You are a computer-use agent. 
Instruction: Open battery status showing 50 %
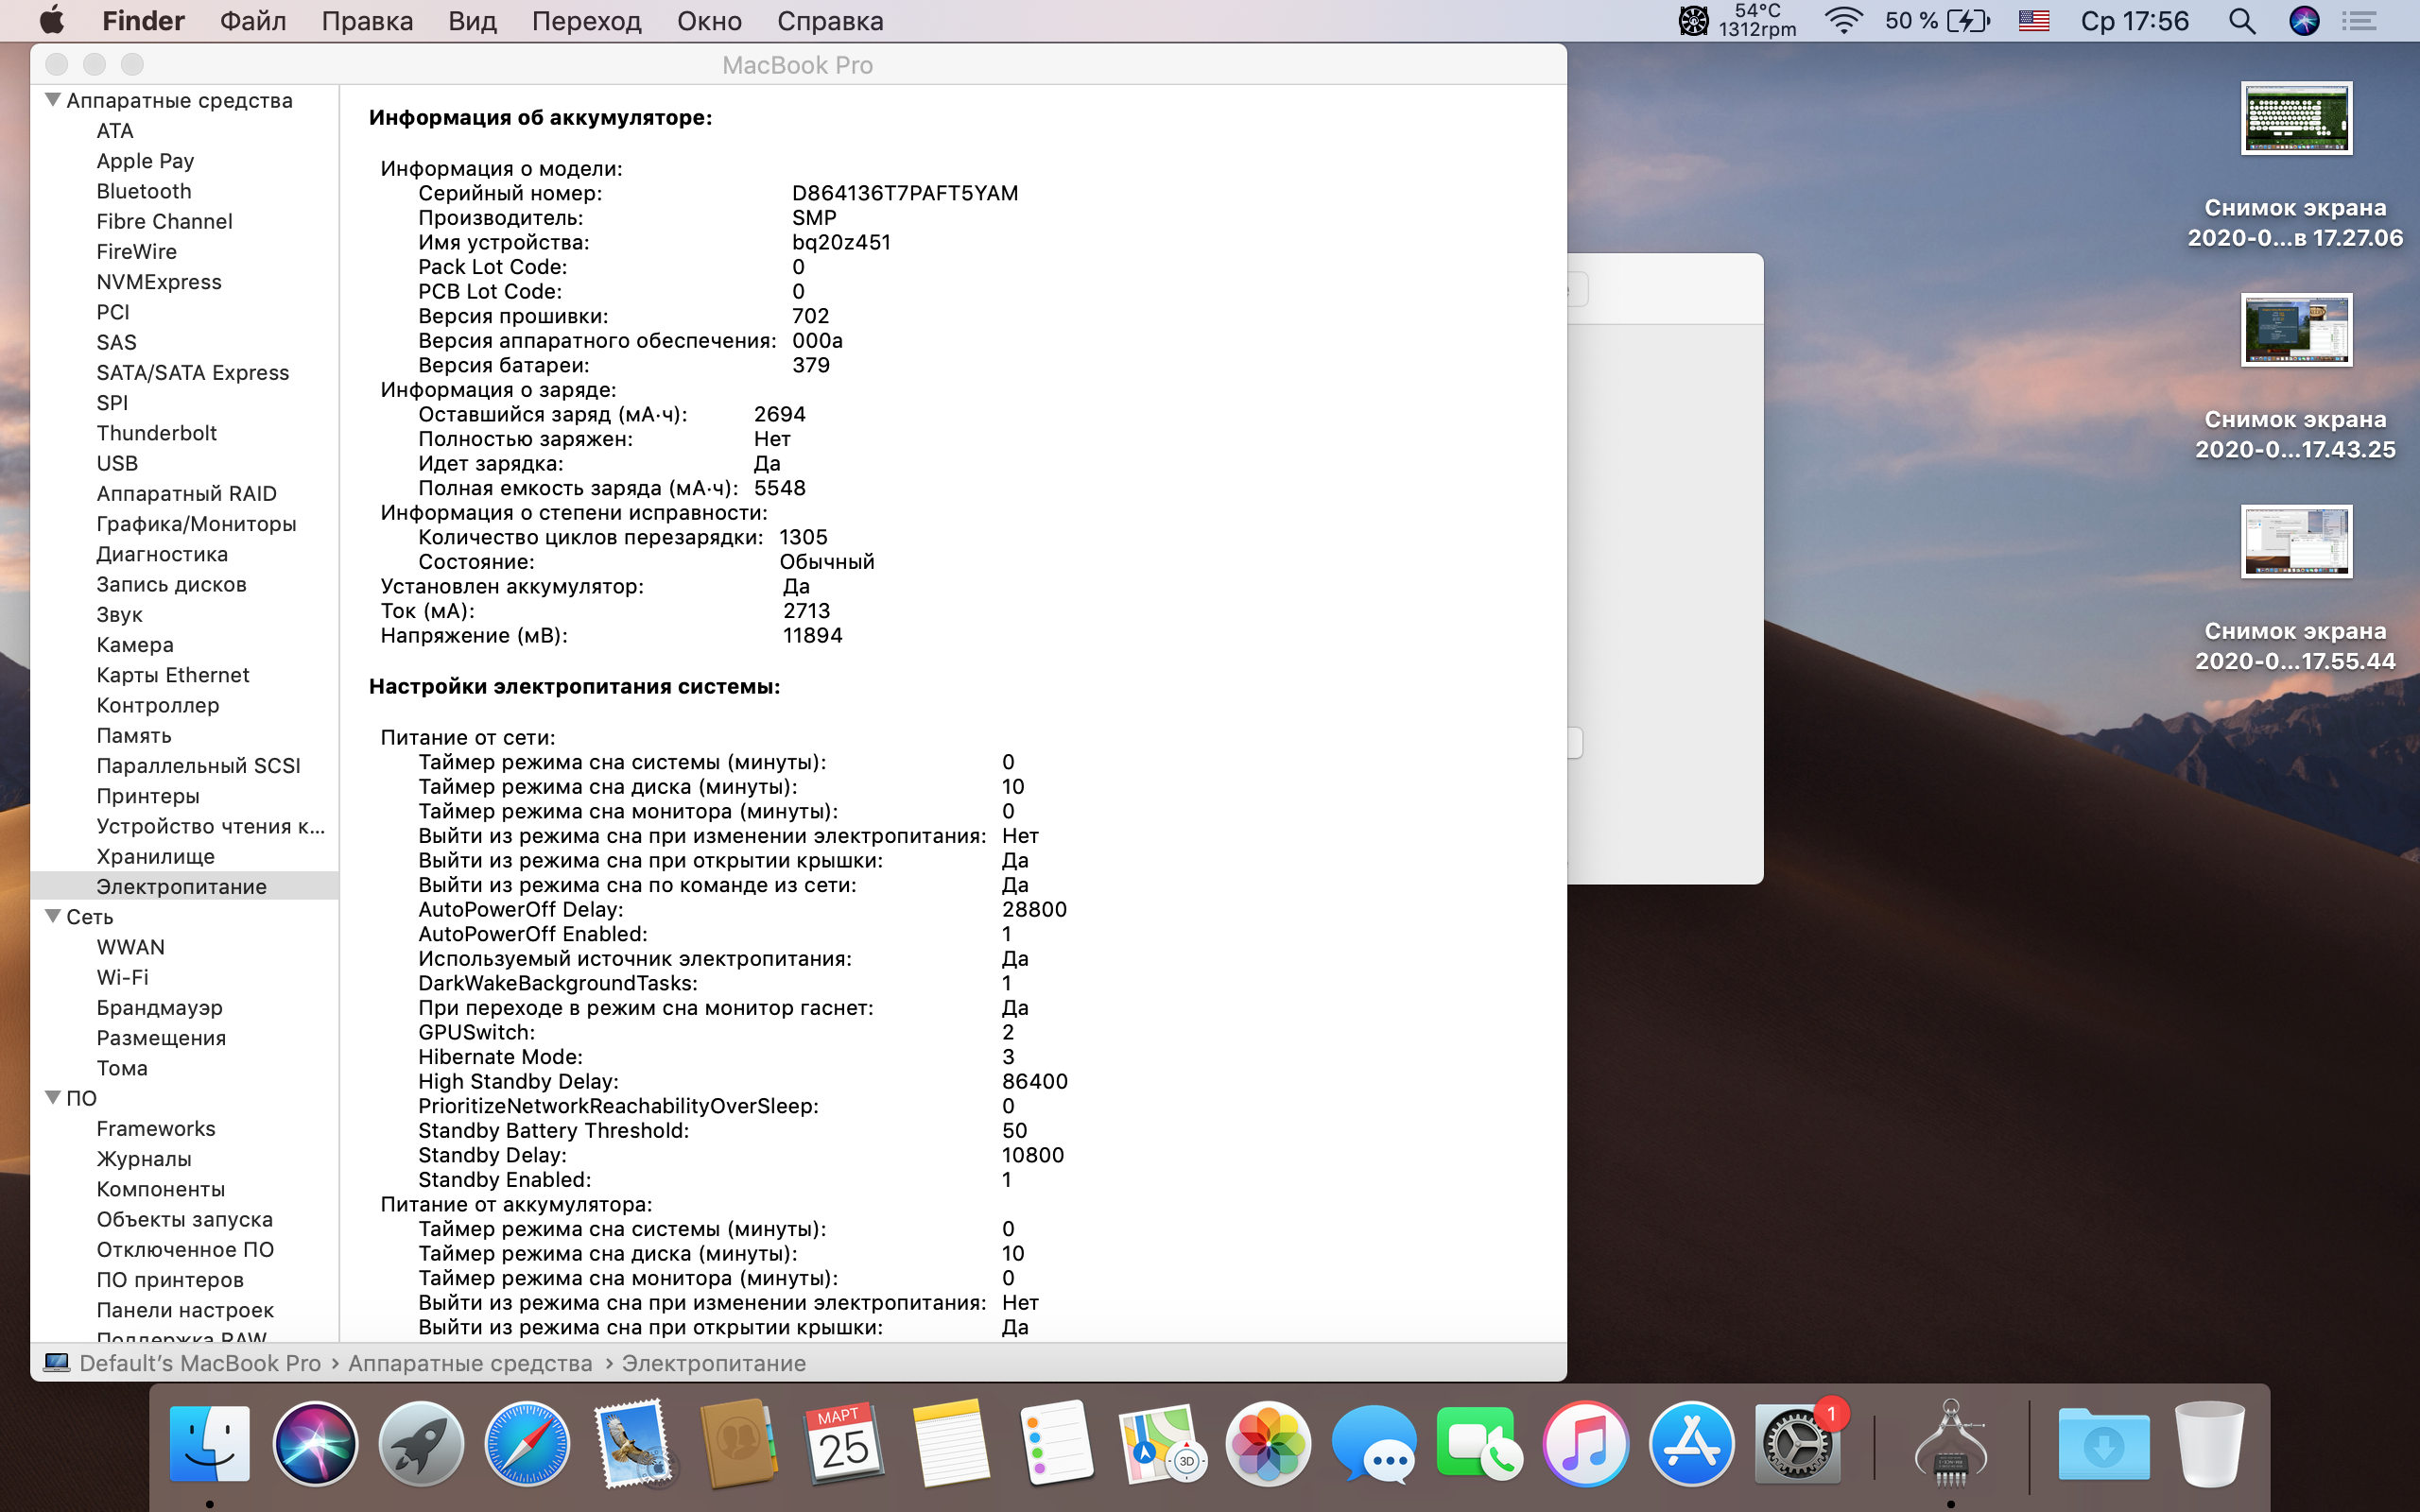pyautogui.click(x=1937, y=21)
